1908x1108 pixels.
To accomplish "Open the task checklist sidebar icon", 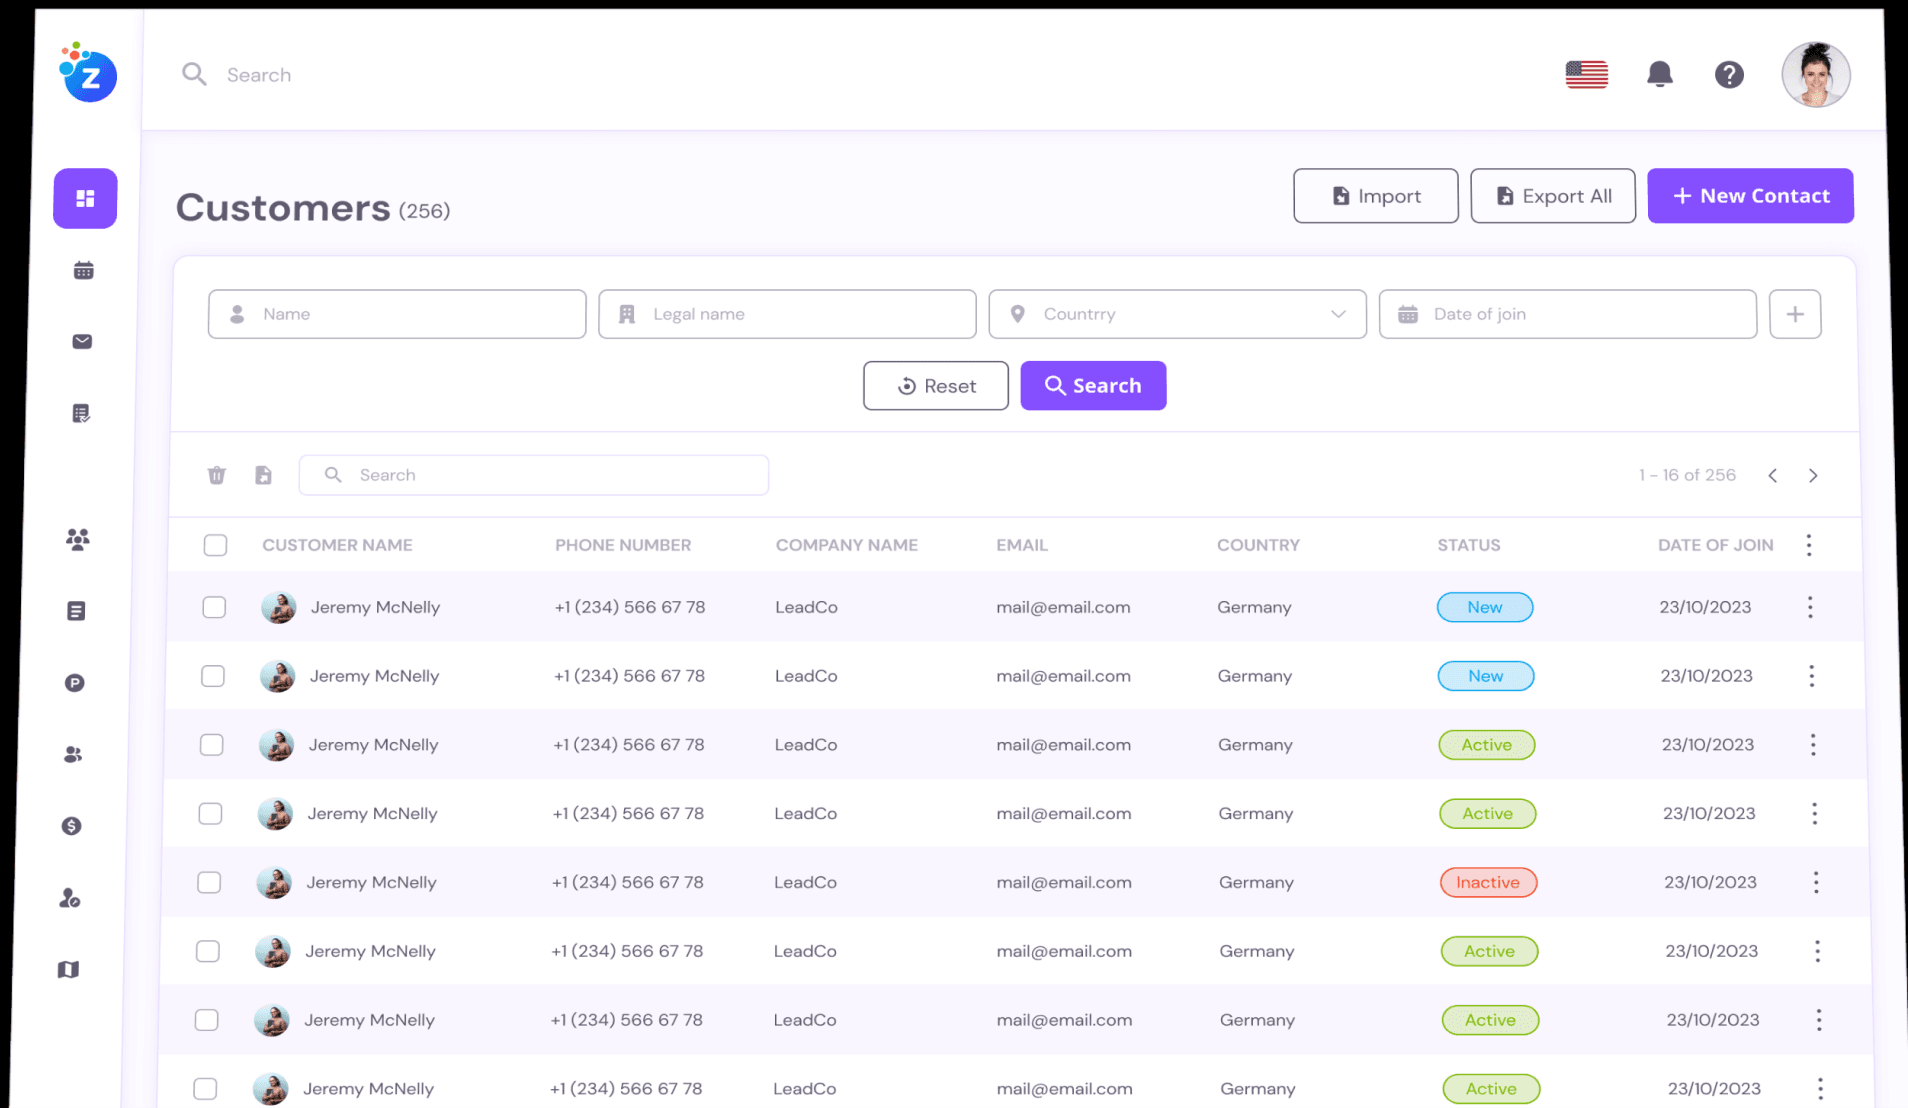I will (81, 413).
